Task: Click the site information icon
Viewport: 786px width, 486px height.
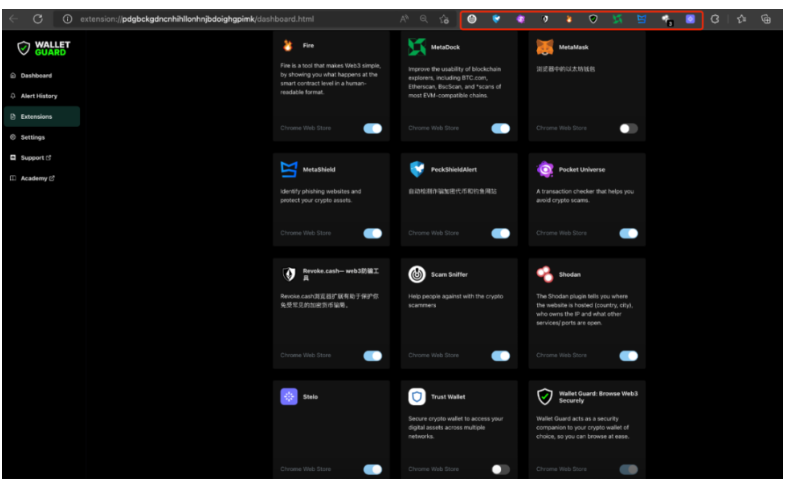Action: (x=67, y=19)
